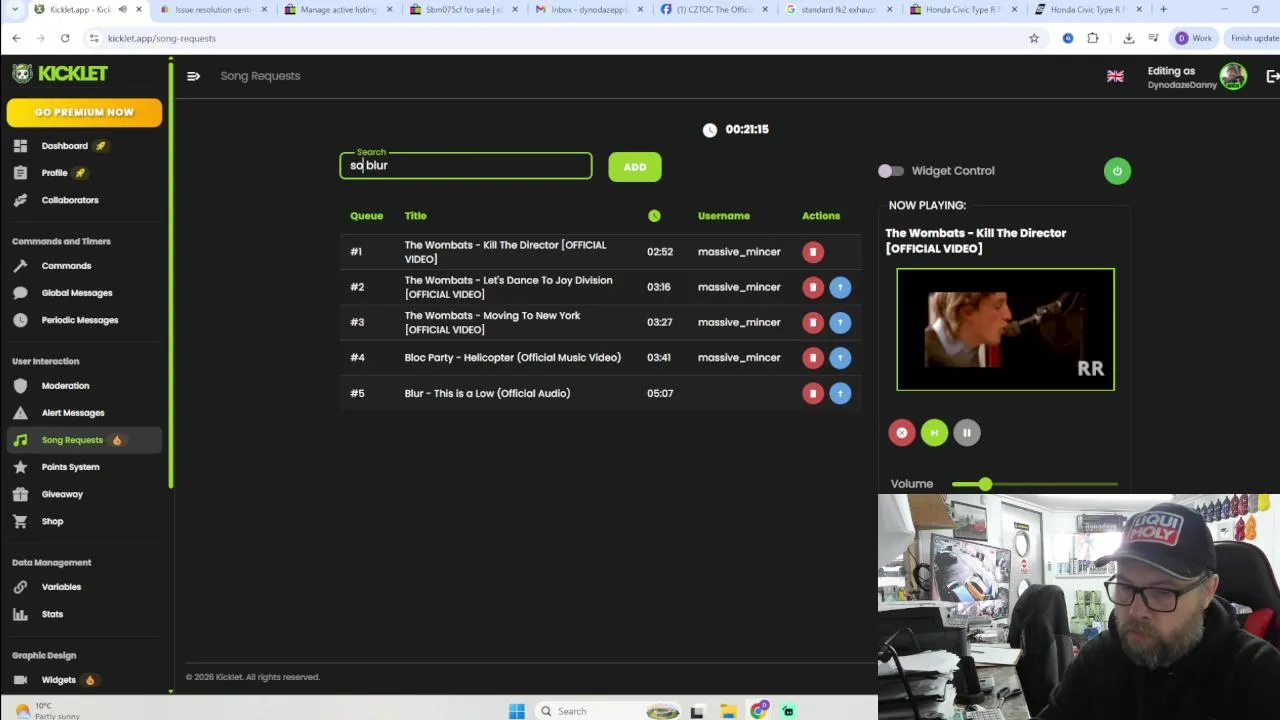
Task: Open File Explorer from taskbar
Action: tap(729, 711)
